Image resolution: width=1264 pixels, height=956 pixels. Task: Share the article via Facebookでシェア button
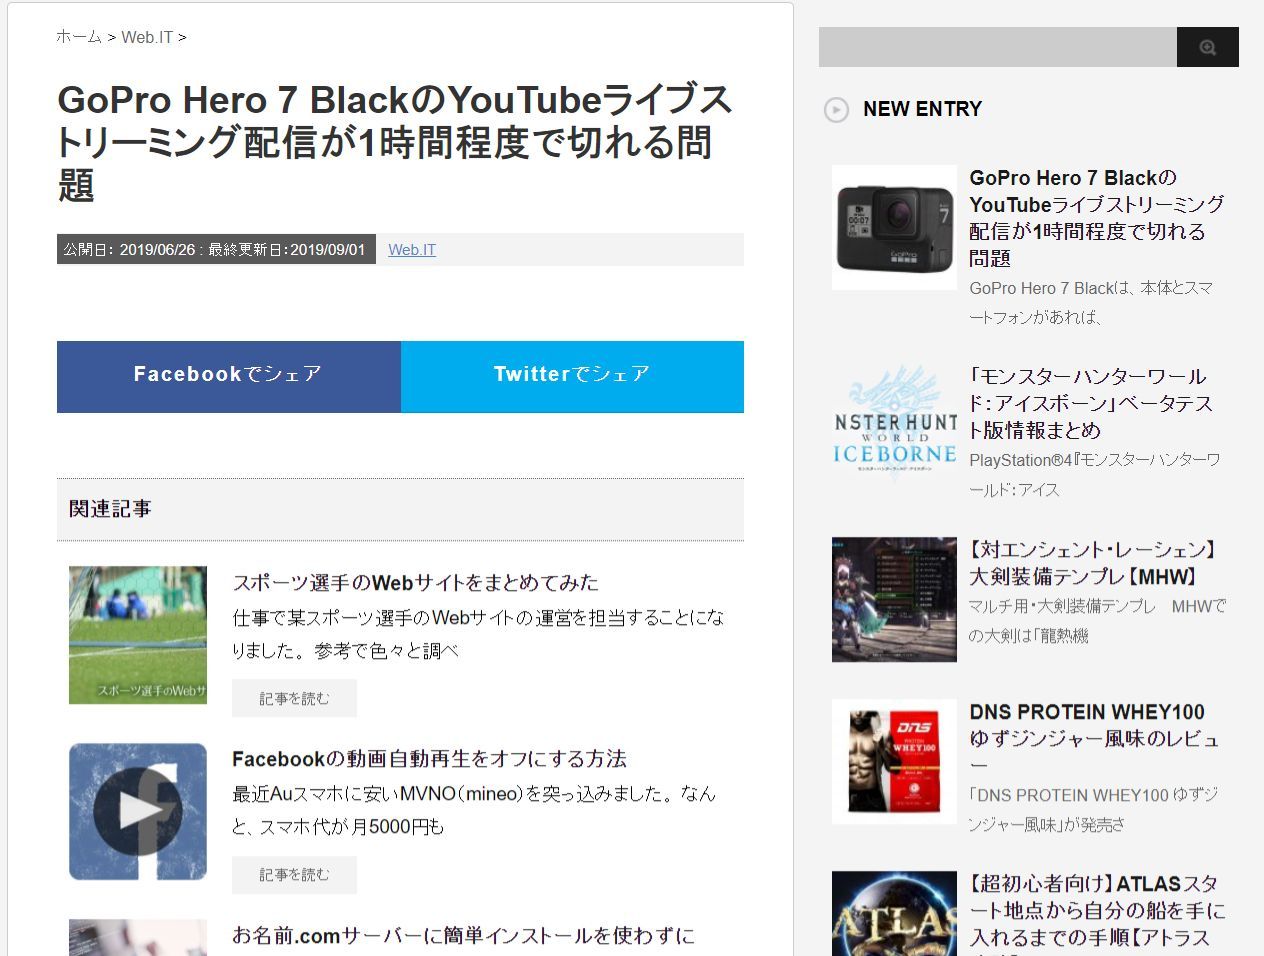[228, 376]
